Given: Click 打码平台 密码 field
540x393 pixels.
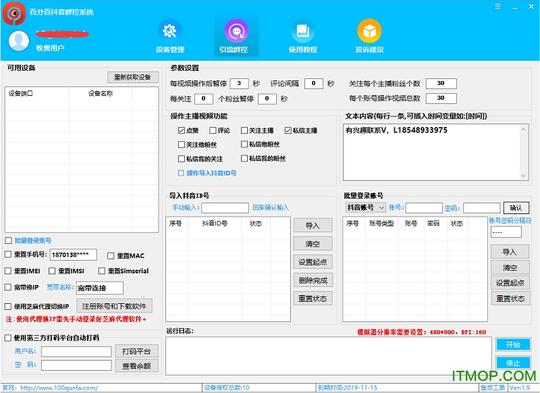Looking at the screenshot, I should pyautogui.click(x=76, y=365).
